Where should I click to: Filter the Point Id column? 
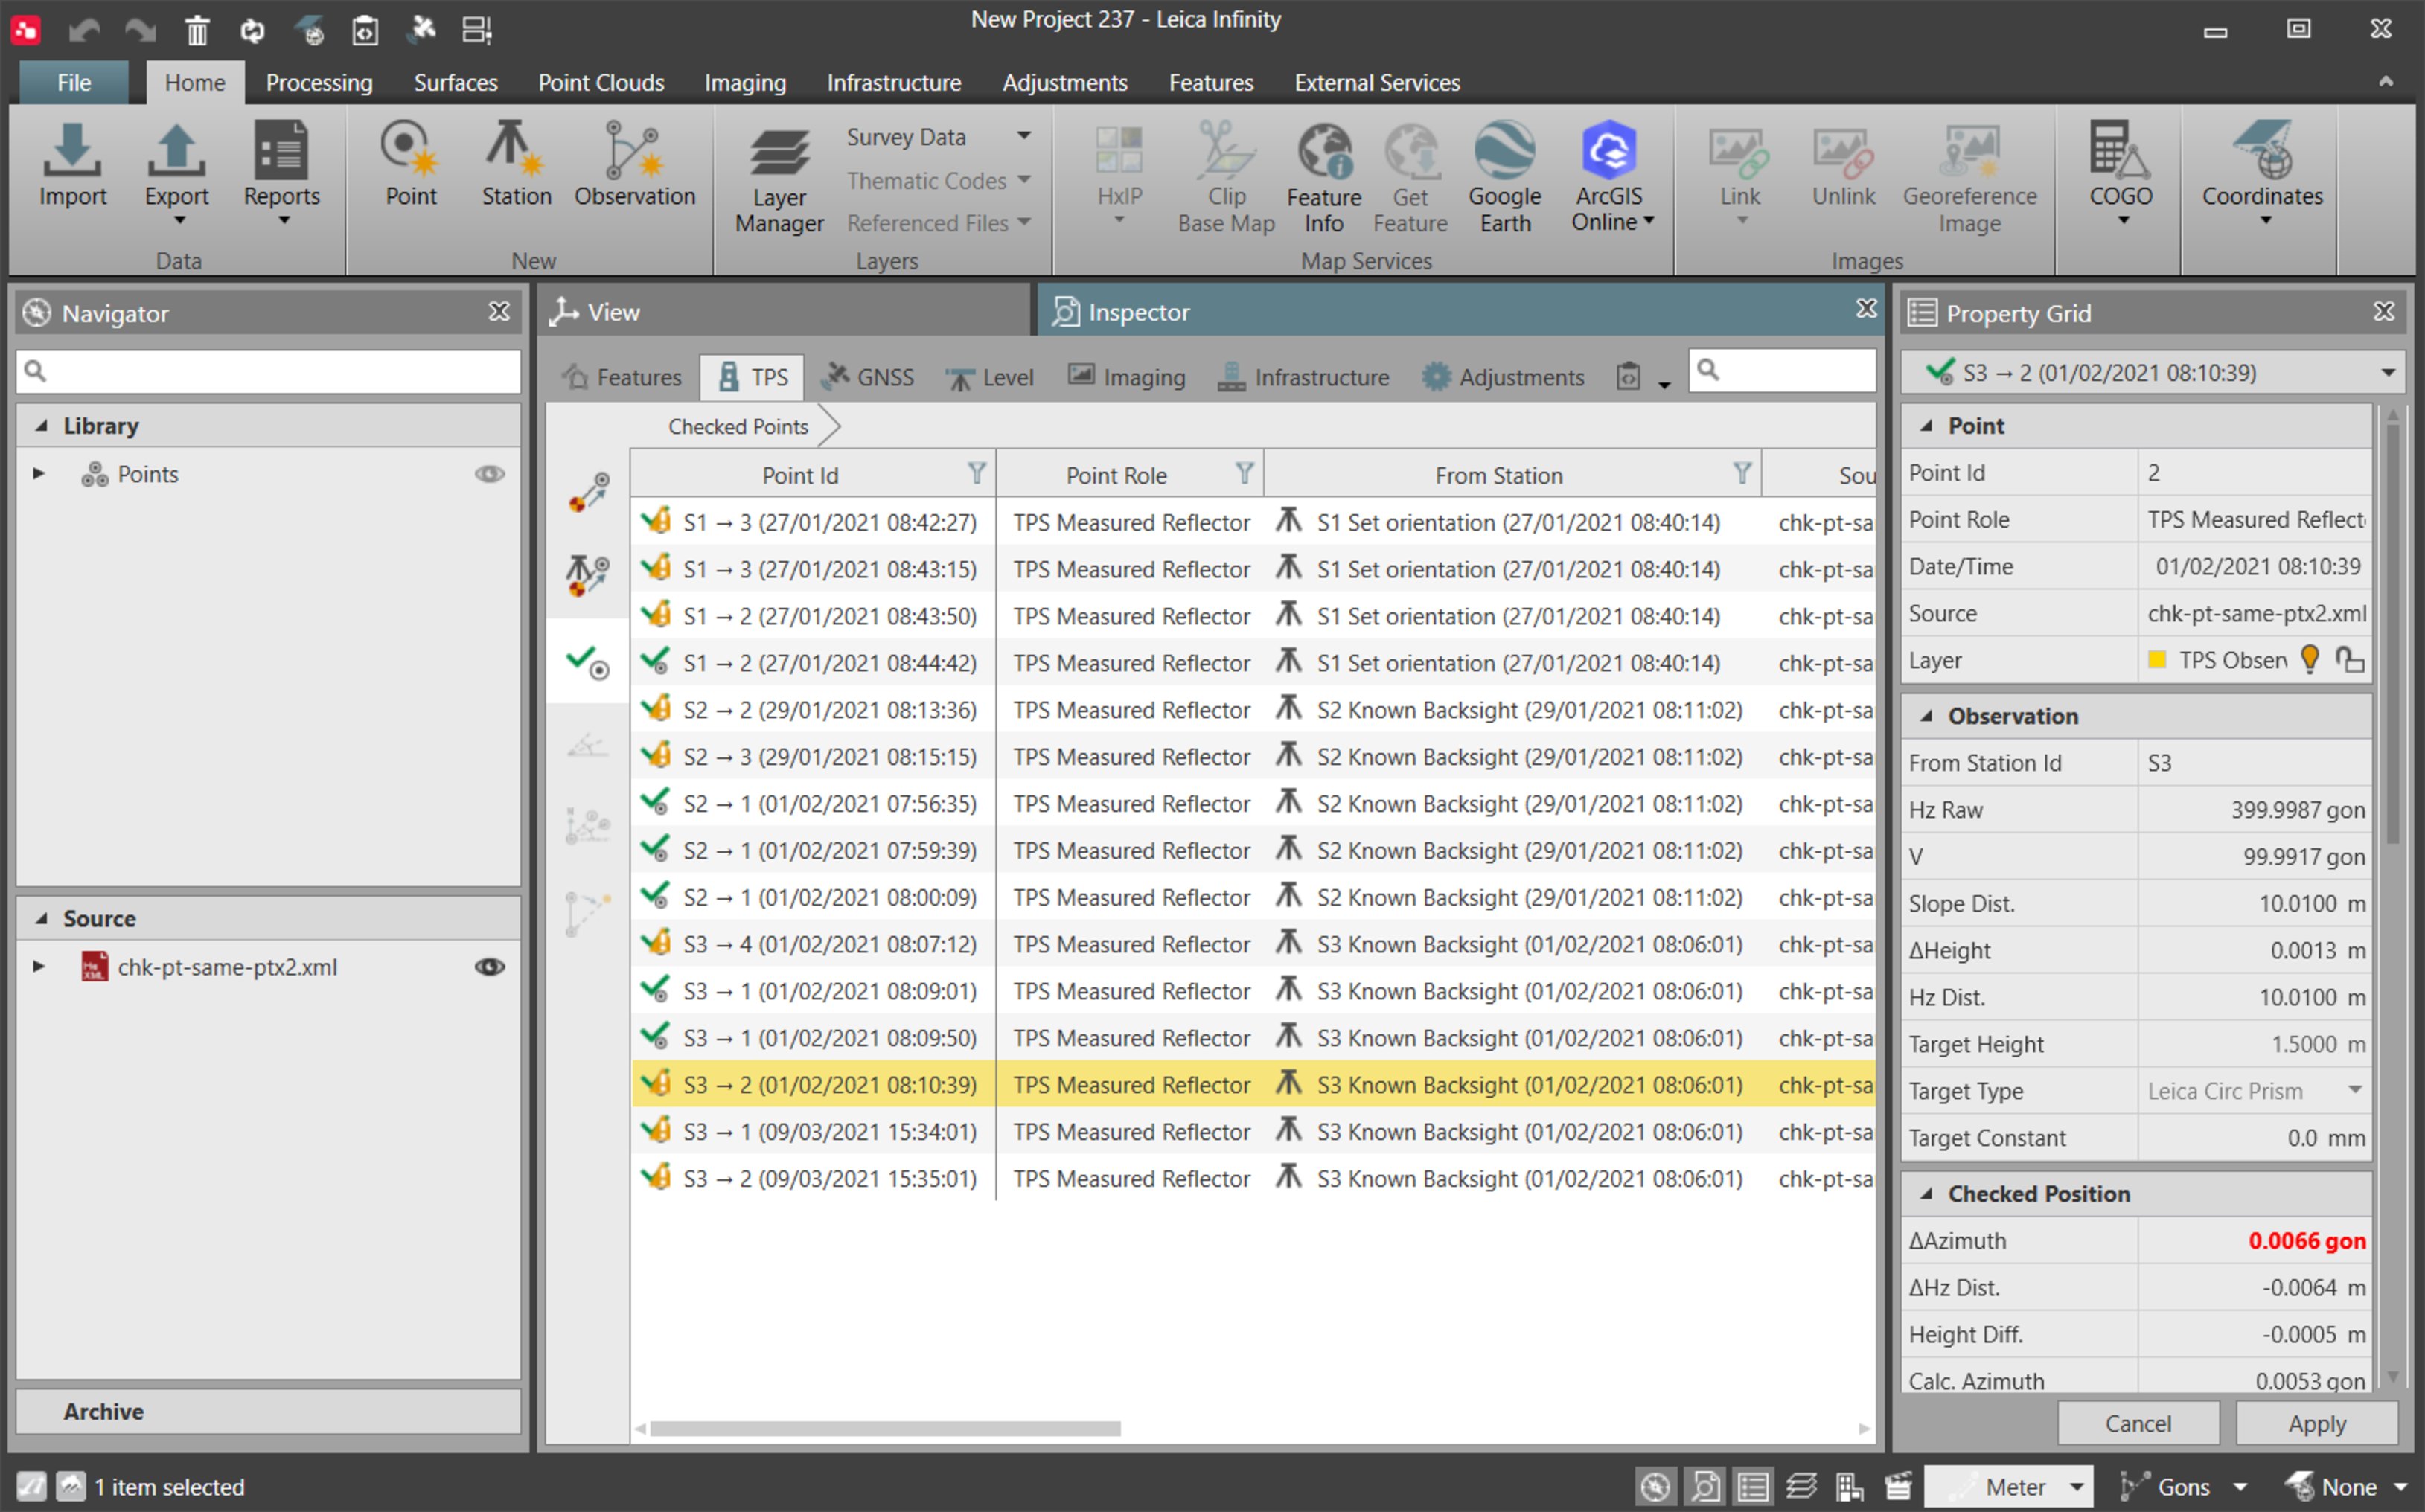coord(977,474)
